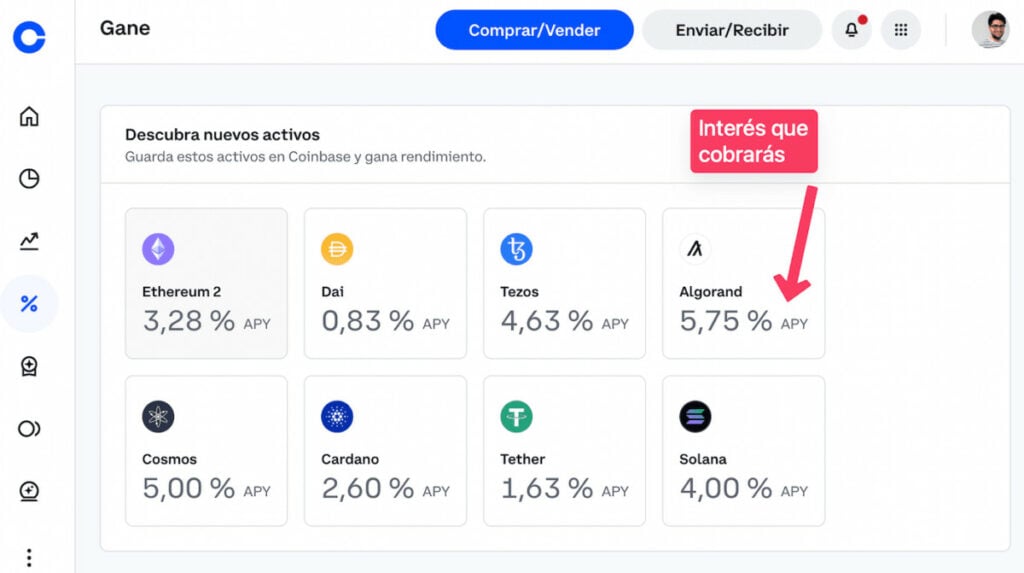
Task: Open the rewards badge sidebar icon
Action: pyautogui.click(x=29, y=366)
